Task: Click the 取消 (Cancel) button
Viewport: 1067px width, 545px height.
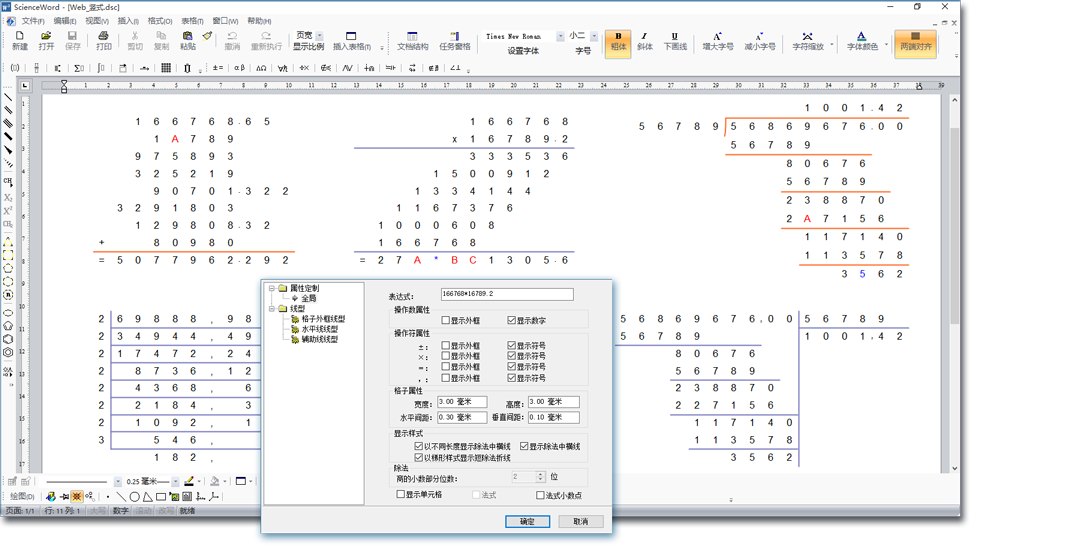Action: (x=580, y=521)
